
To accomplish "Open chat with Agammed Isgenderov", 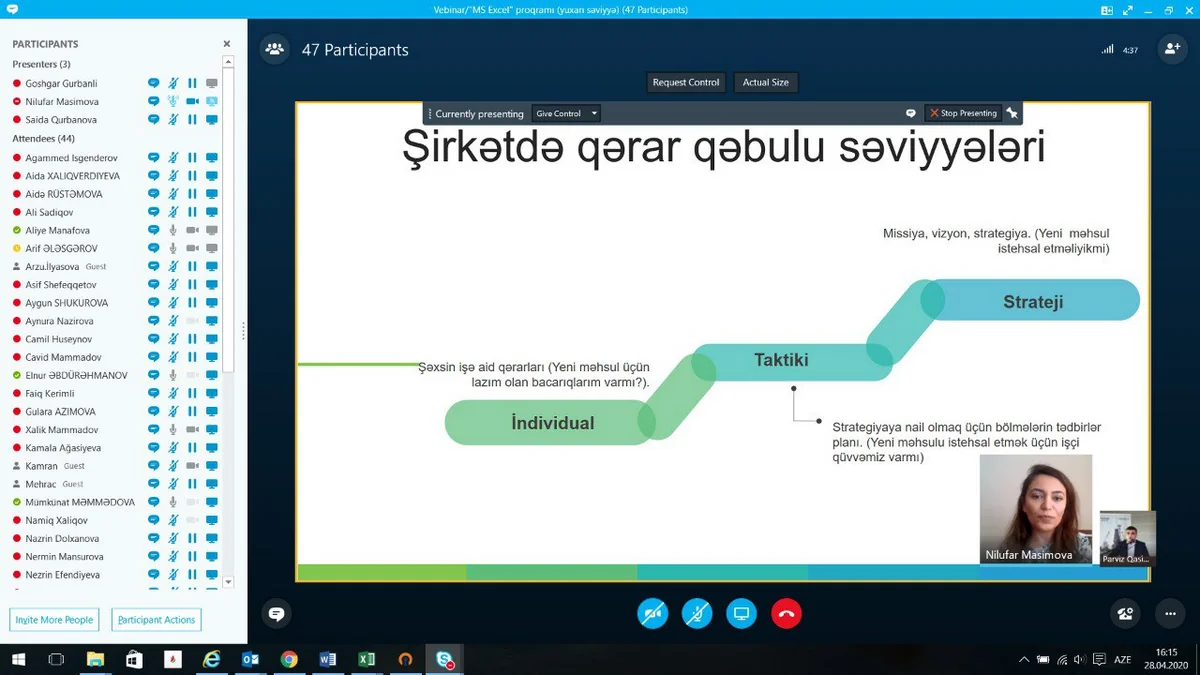I will click(x=153, y=158).
